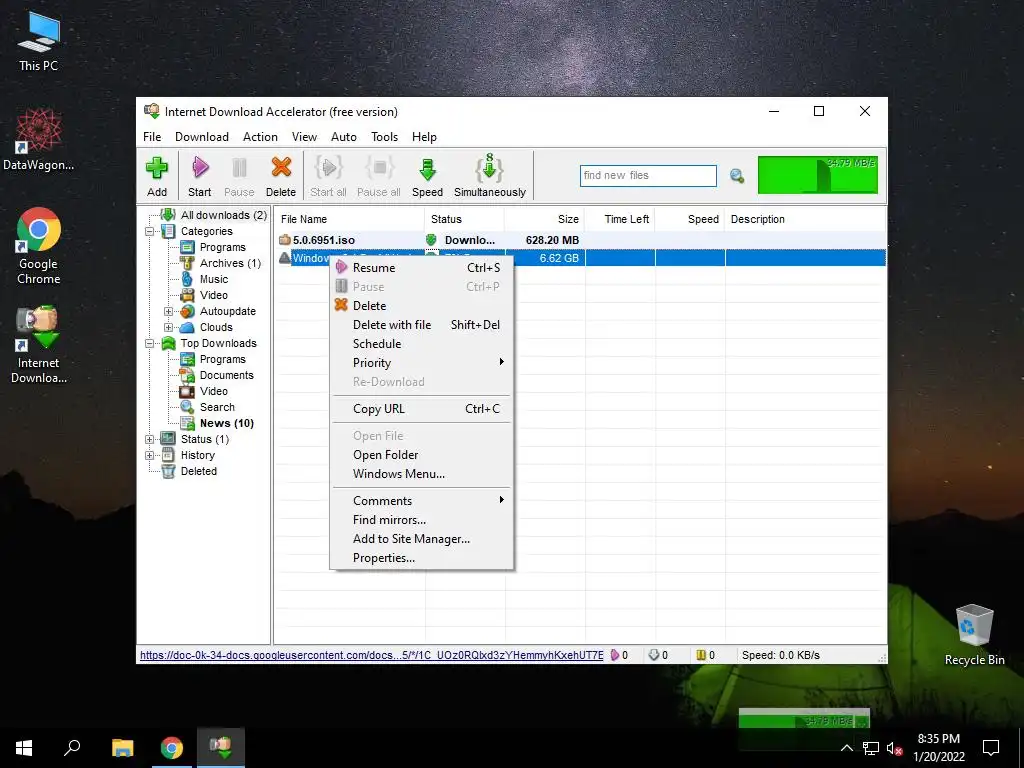Viewport: 1024px width, 768px height.
Task: Choose Copy URL from the context menu
Action: pos(421,409)
